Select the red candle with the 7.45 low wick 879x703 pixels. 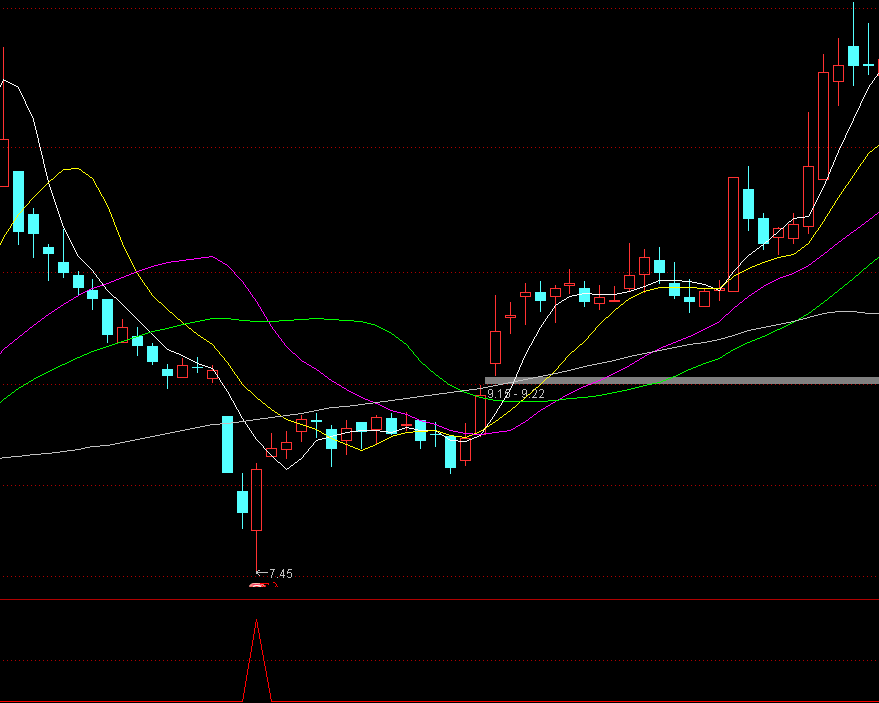(257, 500)
